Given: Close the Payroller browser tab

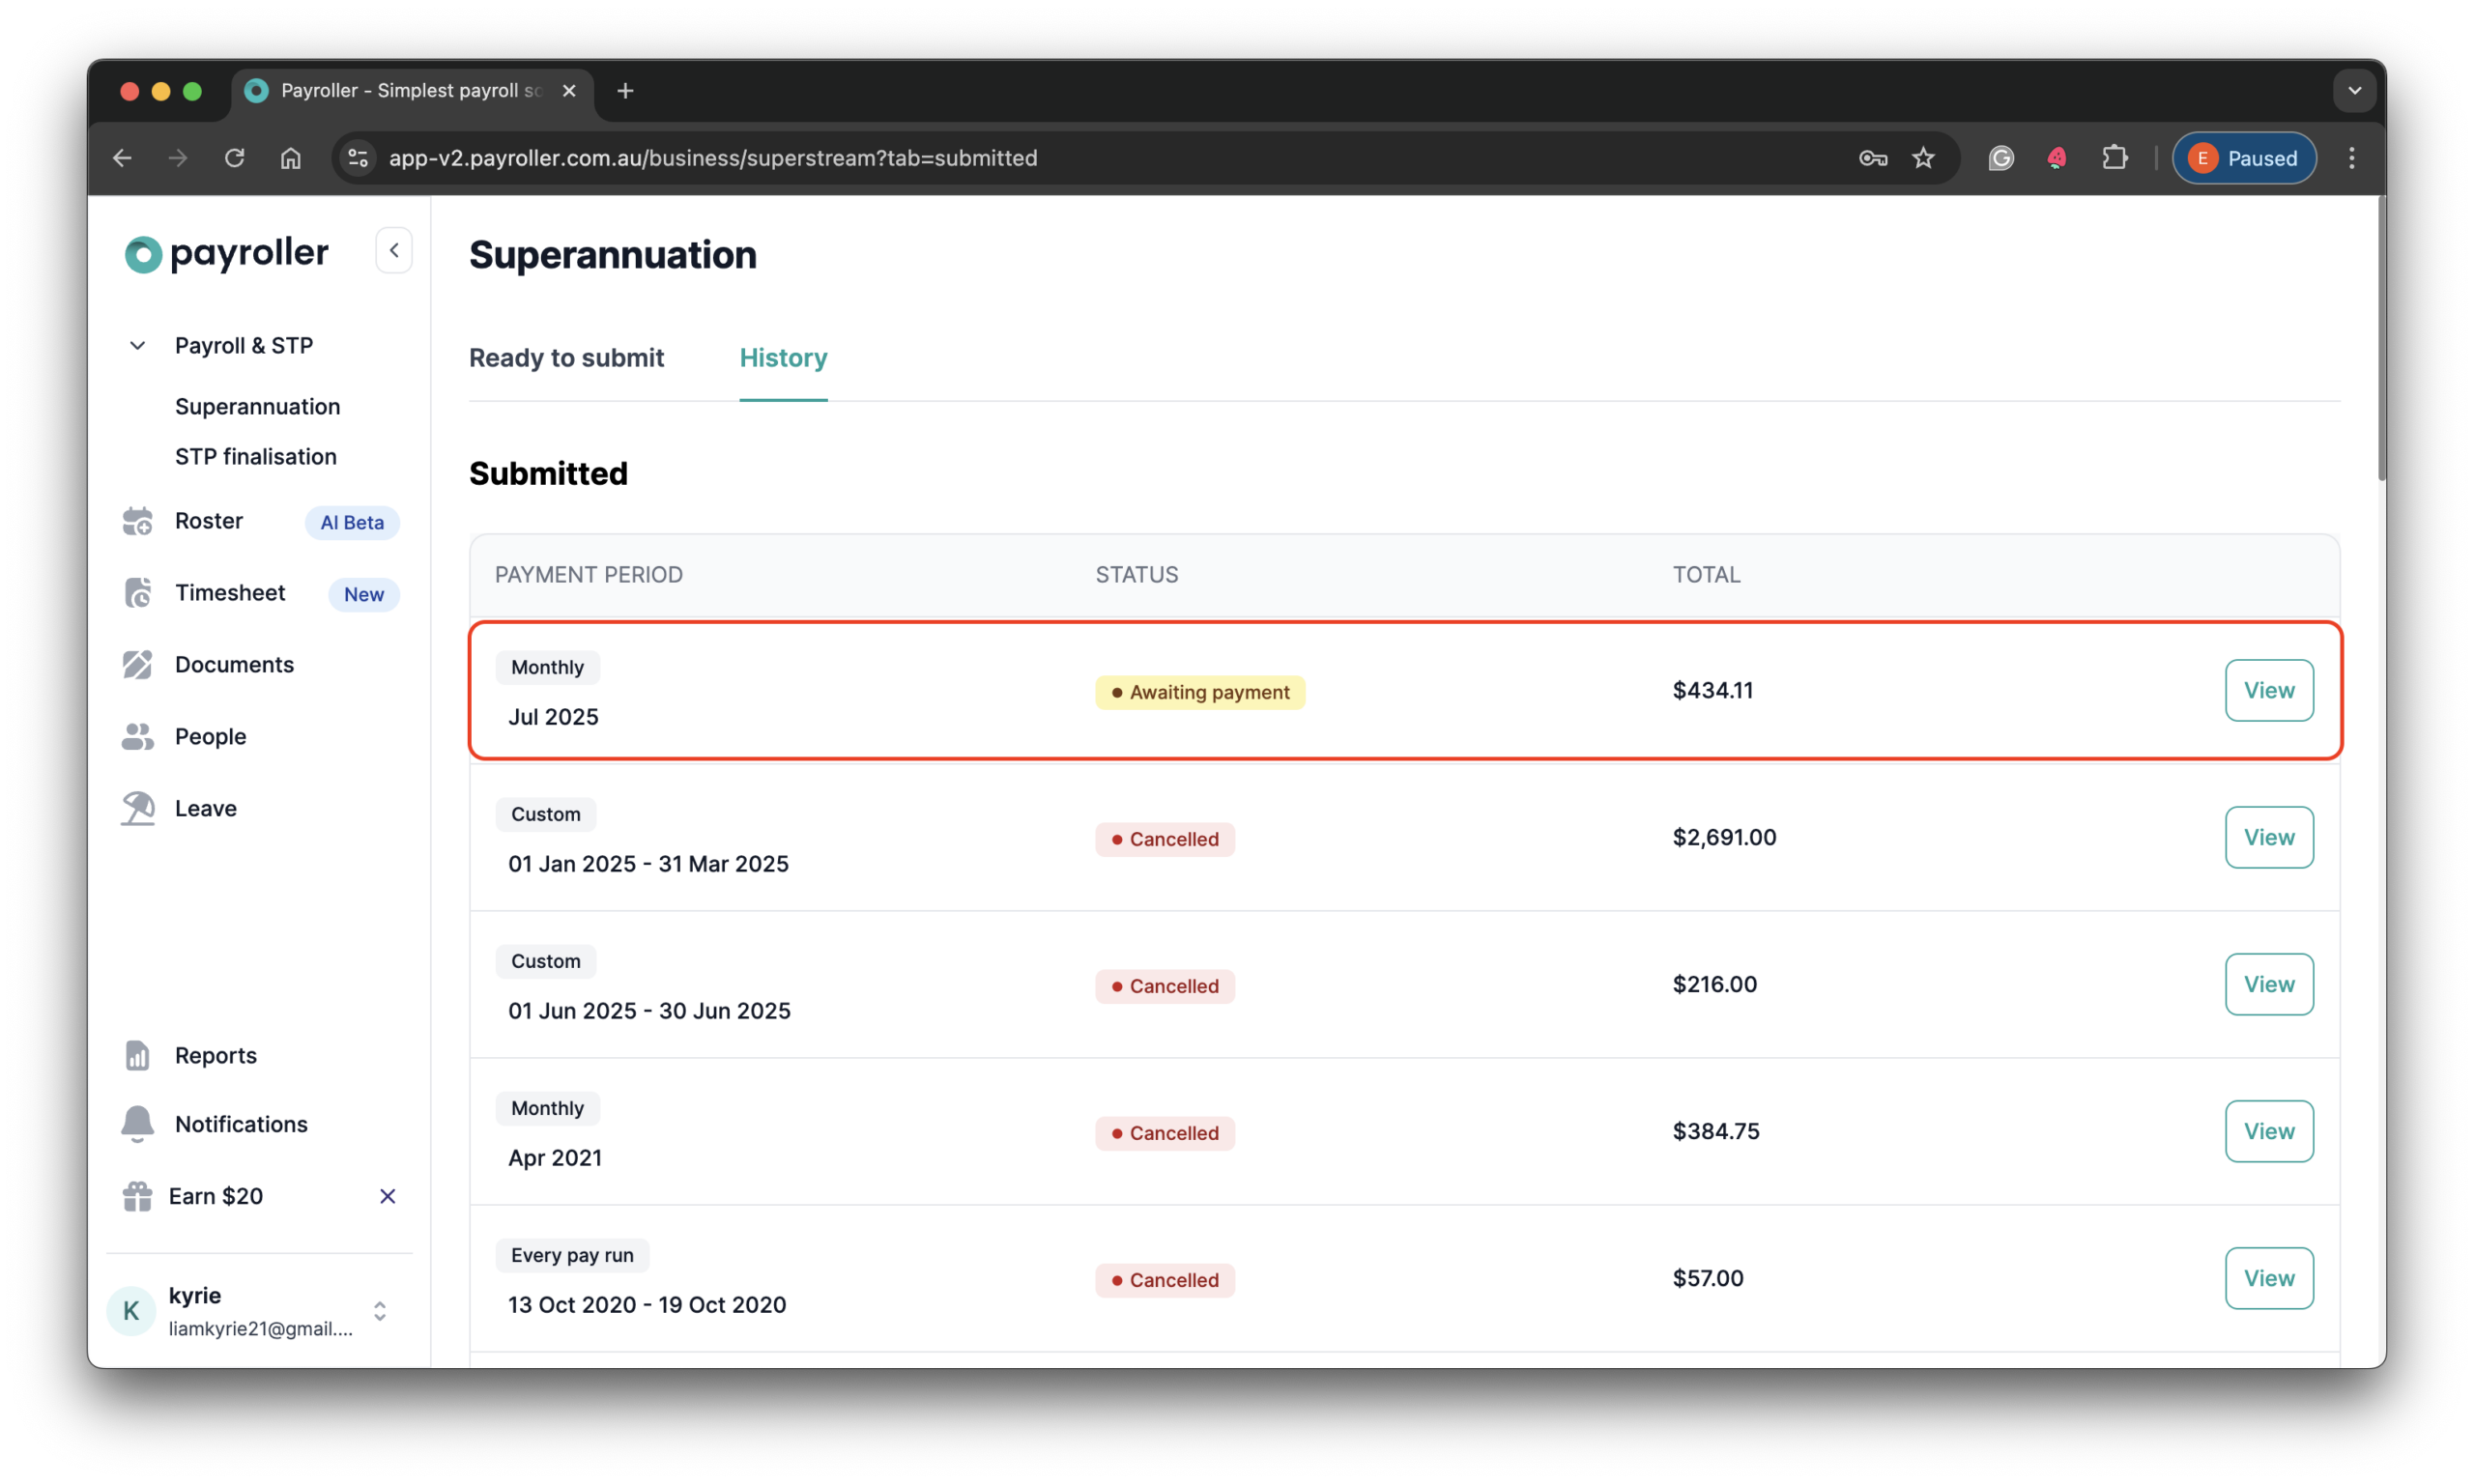Looking at the screenshot, I should 569,91.
